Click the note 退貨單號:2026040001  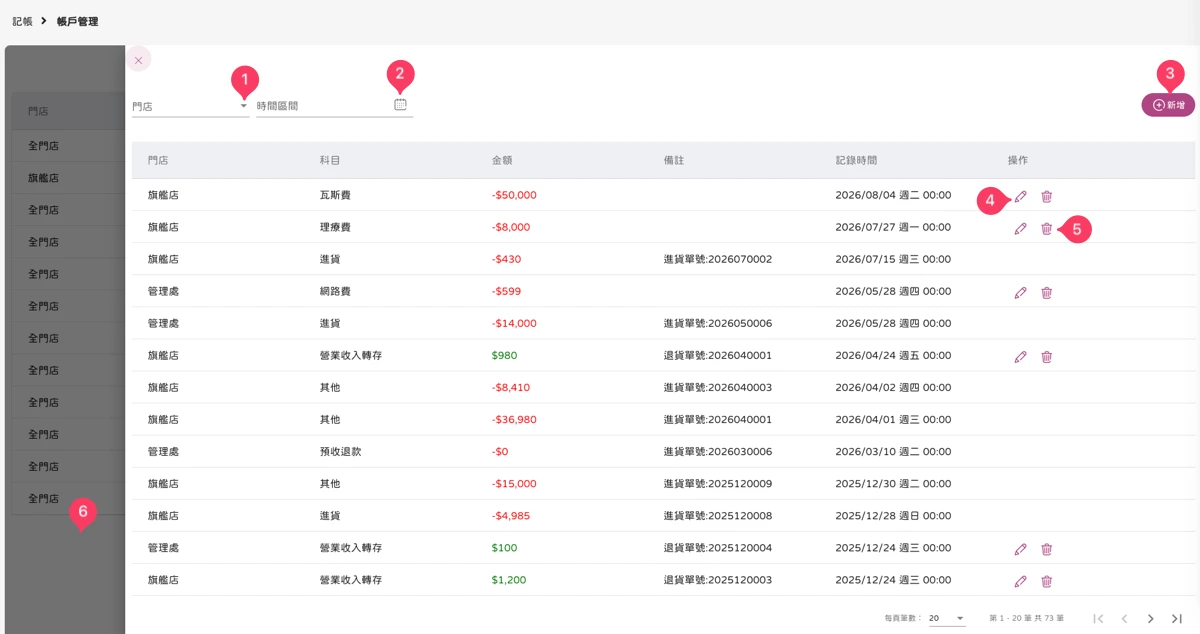click(718, 355)
